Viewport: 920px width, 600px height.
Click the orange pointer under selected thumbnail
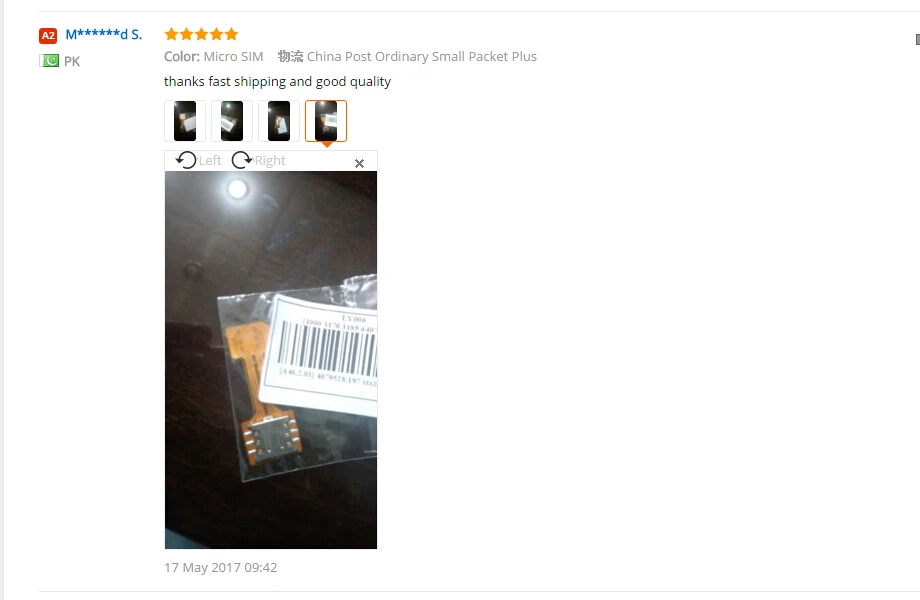coord(327,144)
